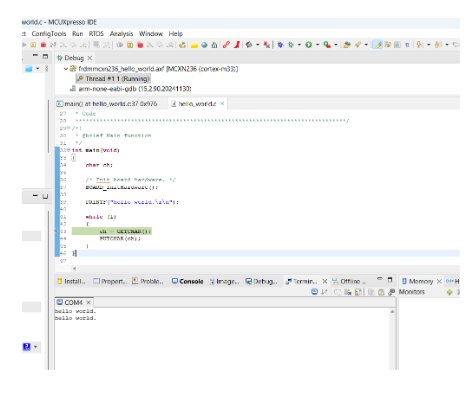Viewport: 466px width, 394px height.
Task: Open the Help menu
Action: (175, 34)
